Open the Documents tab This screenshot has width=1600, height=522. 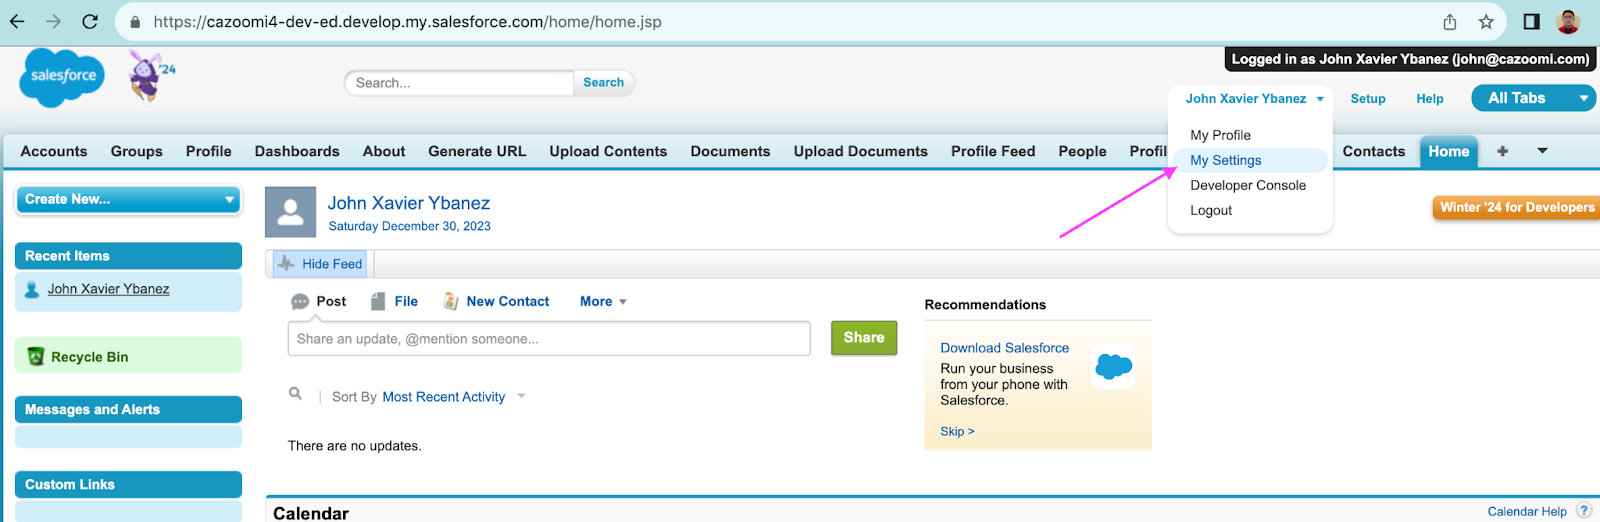point(730,151)
